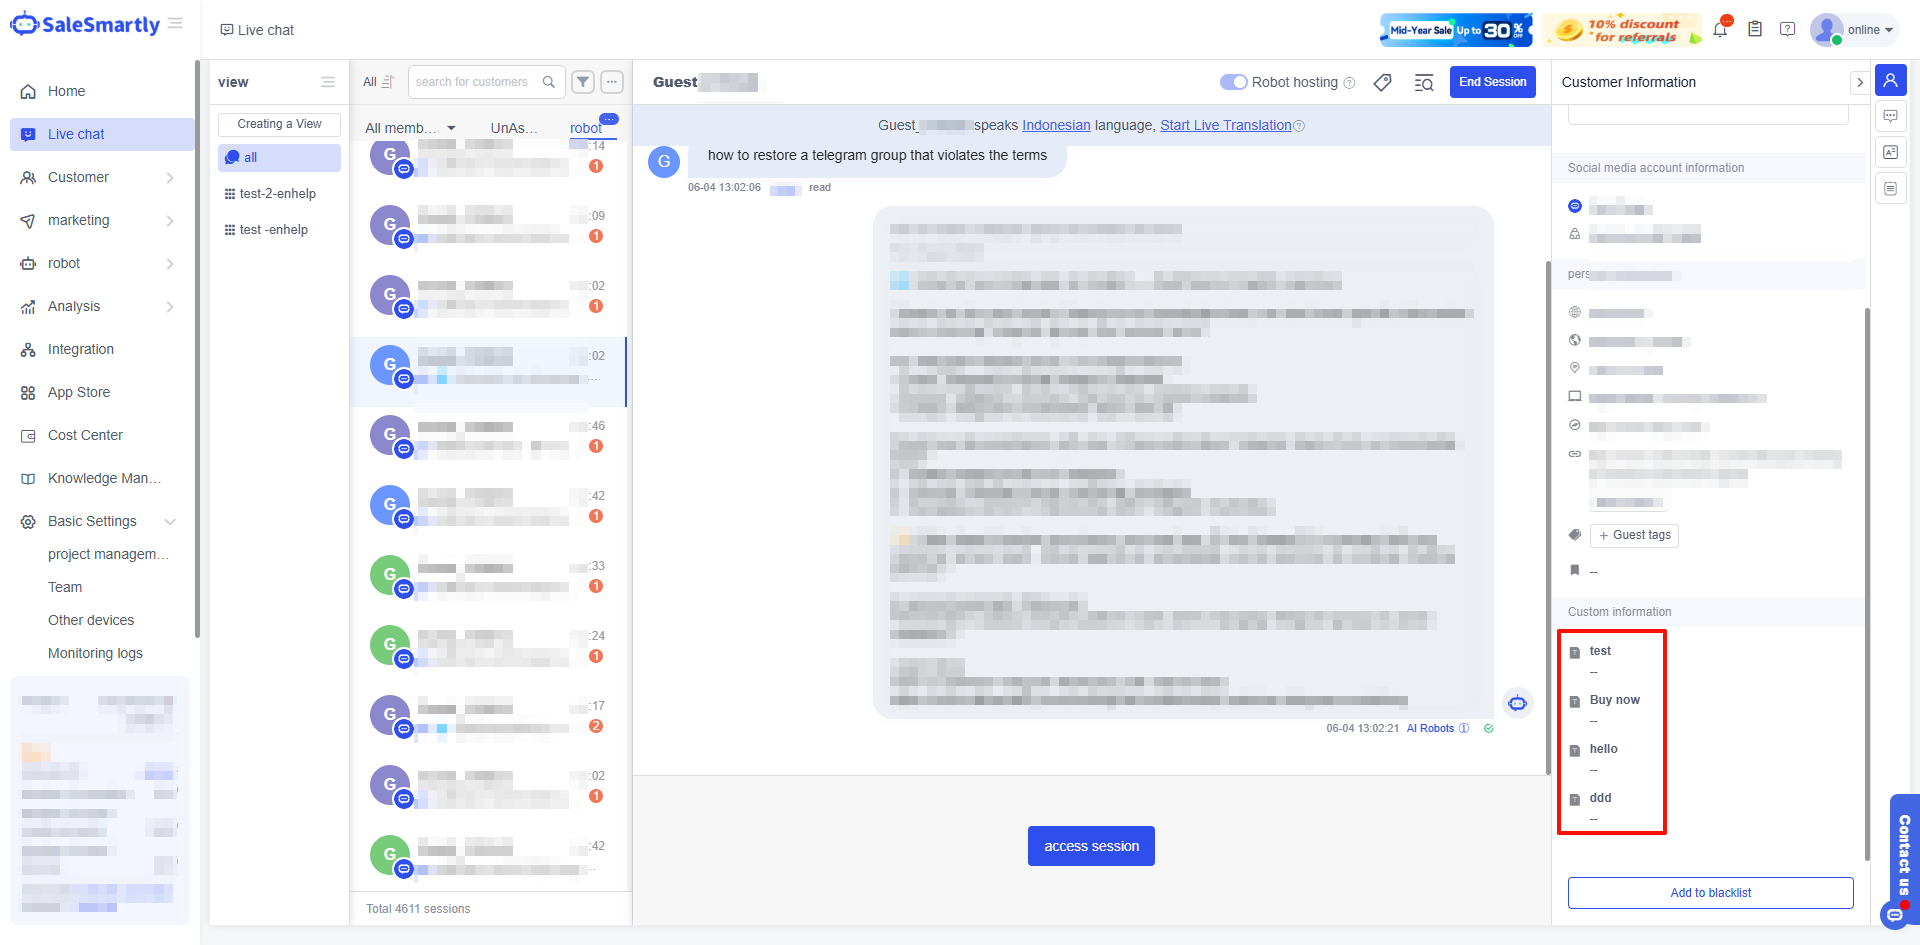Open the notes document panel icon
1920x945 pixels.
coord(1891,188)
